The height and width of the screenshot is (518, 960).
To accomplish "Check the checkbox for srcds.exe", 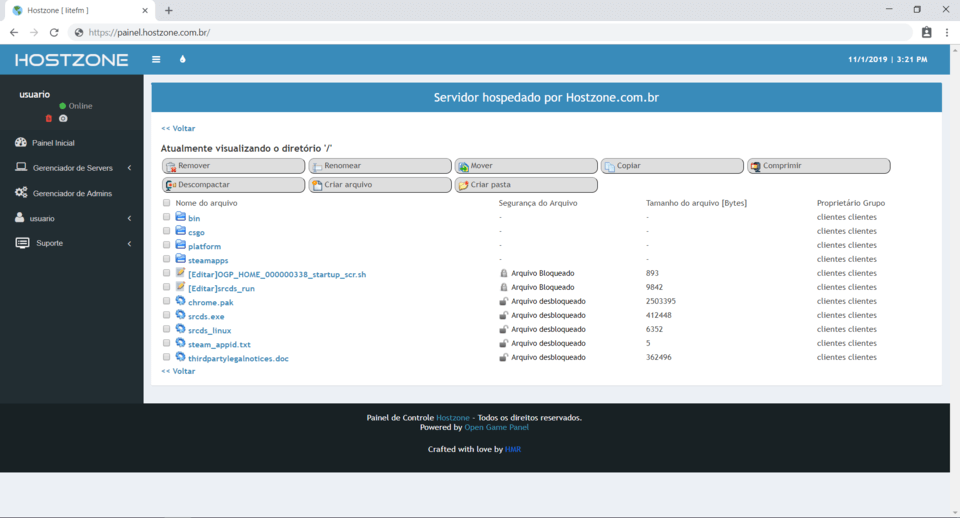I will click(167, 315).
